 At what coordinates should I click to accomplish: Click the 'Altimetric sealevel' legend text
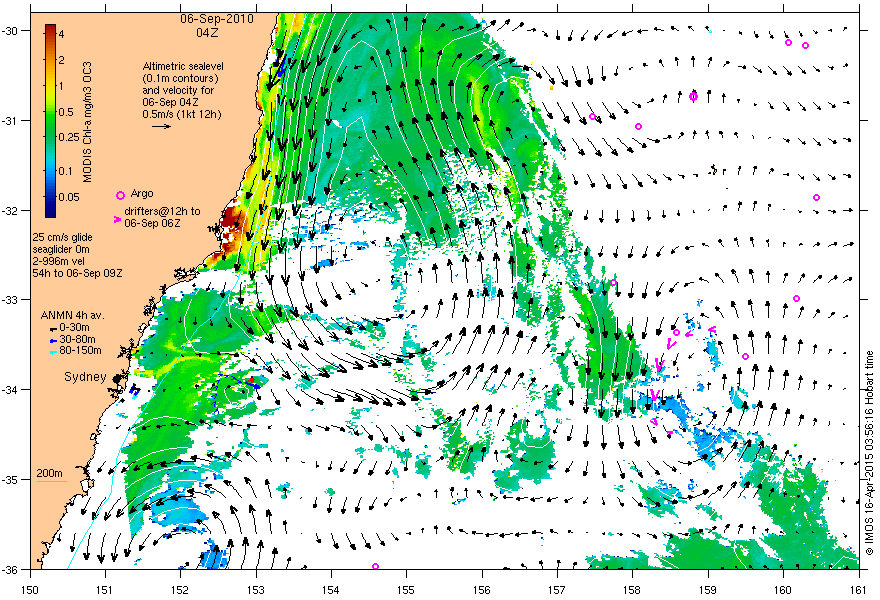click(x=182, y=66)
